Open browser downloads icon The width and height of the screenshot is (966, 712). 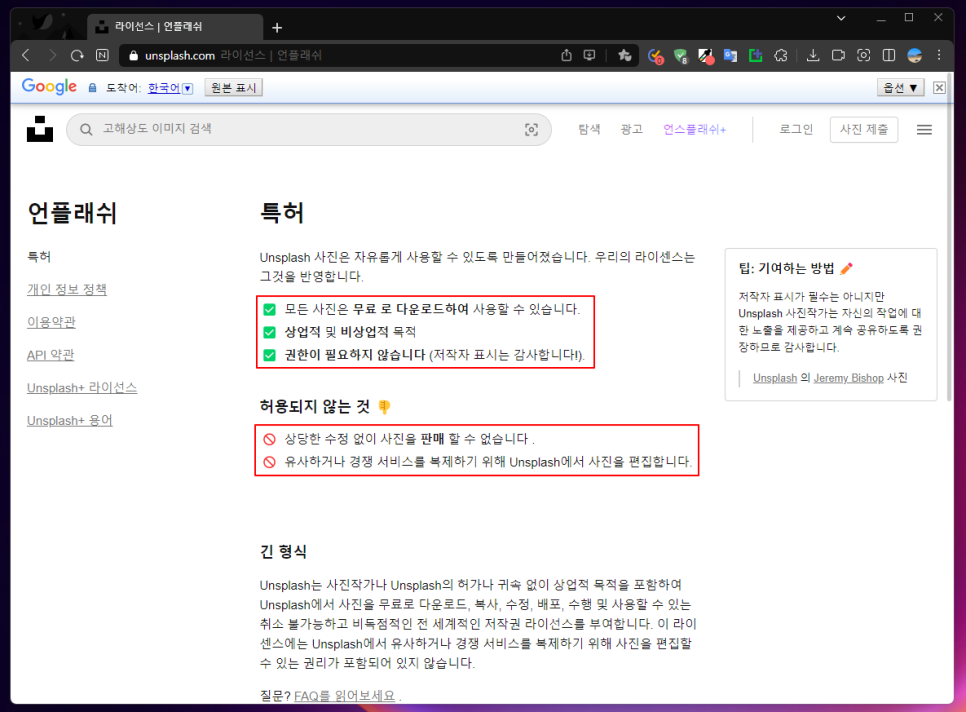coord(813,55)
